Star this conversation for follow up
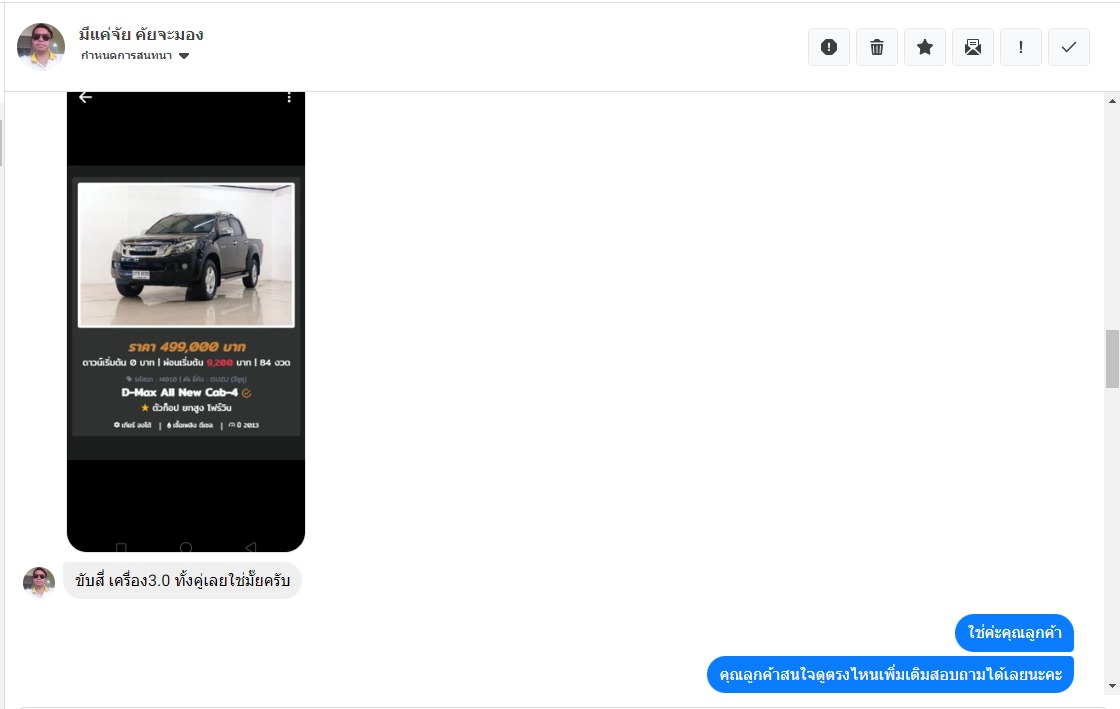 [925, 47]
